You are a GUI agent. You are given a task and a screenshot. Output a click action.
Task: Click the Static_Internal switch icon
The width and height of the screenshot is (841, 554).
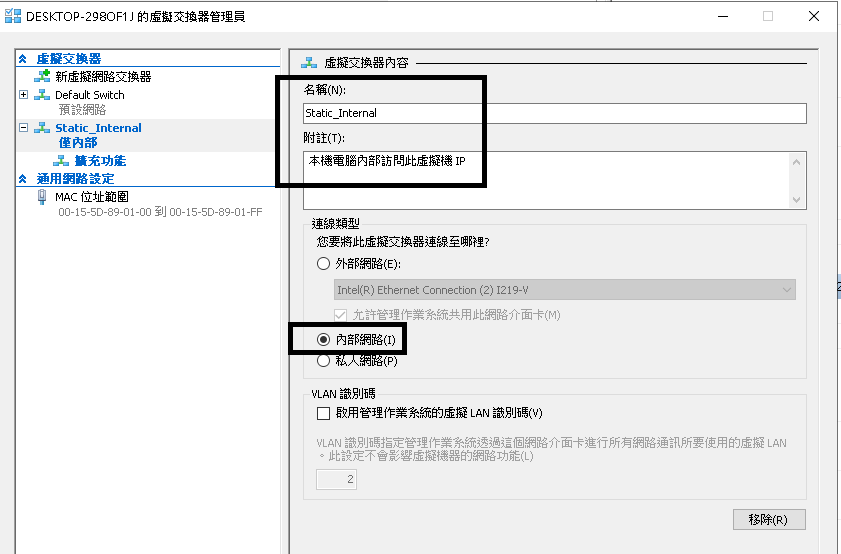point(42,128)
